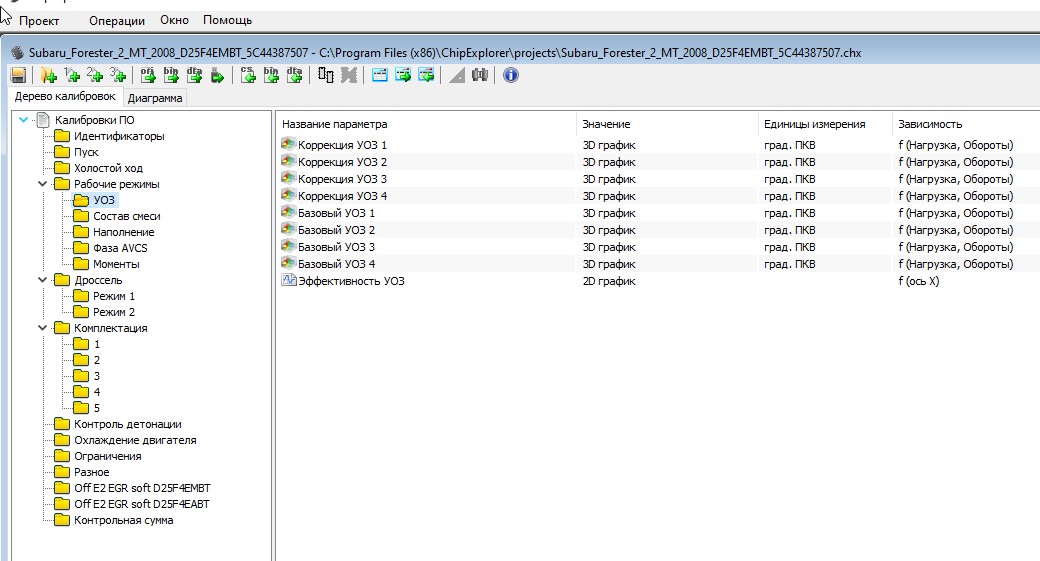The height and width of the screenshot is (561, 1040).
Task: Click the first table view toolbar icon
Action: [x=380, y=75]
